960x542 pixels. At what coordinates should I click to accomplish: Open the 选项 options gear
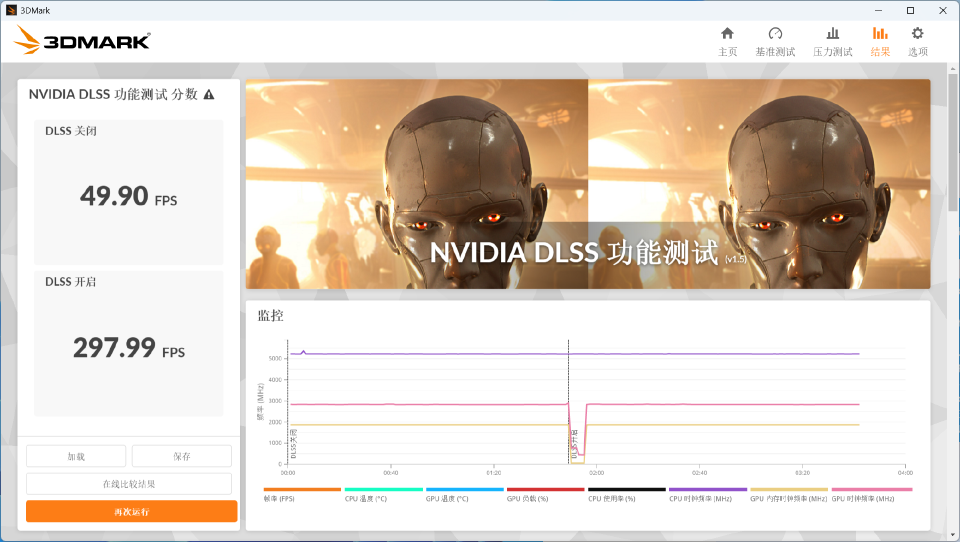point(918,42)
